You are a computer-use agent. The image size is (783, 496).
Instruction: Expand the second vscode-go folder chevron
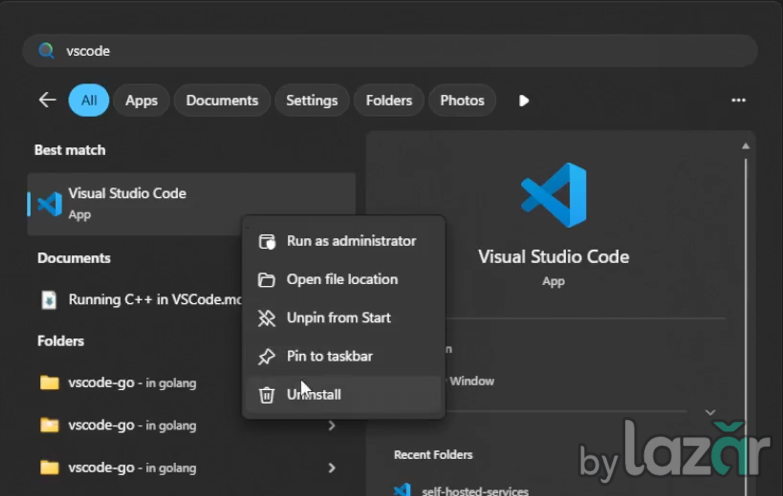coord(332,426)
